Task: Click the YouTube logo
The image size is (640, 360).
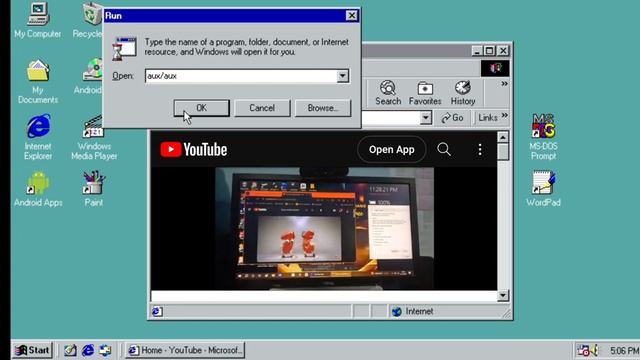Action: coord(193,149)
